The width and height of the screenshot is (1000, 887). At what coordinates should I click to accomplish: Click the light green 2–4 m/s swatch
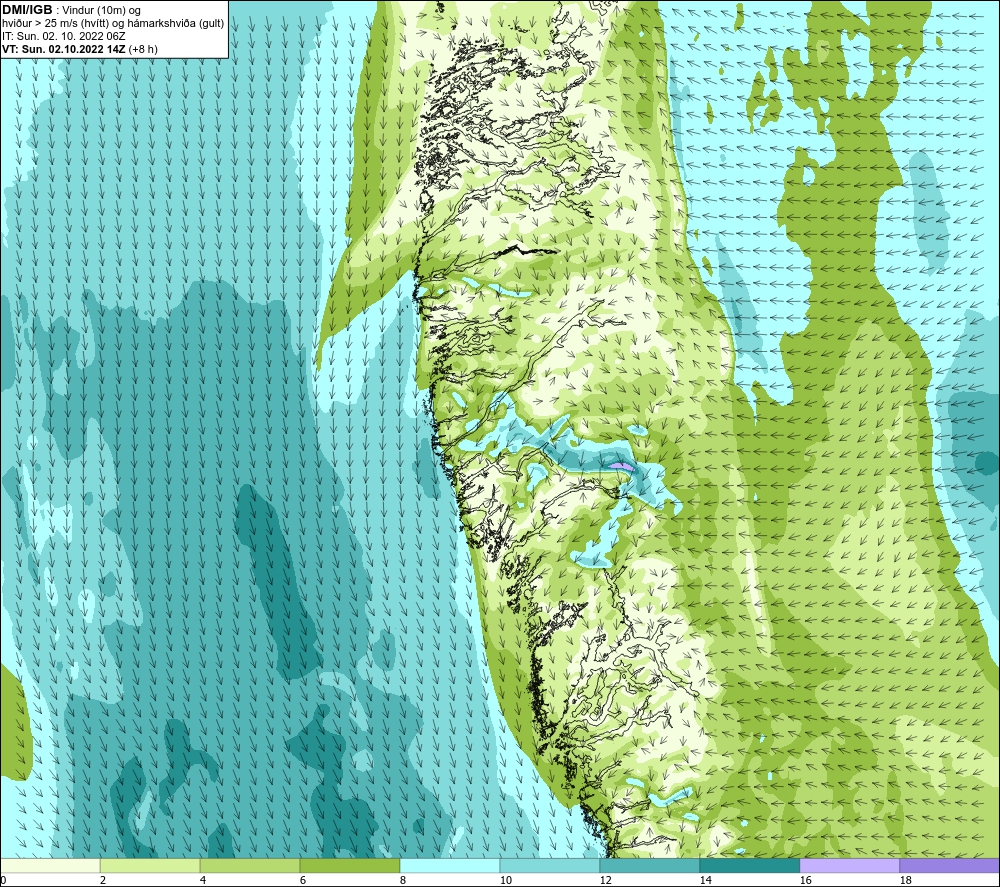[x=150, y=865]
